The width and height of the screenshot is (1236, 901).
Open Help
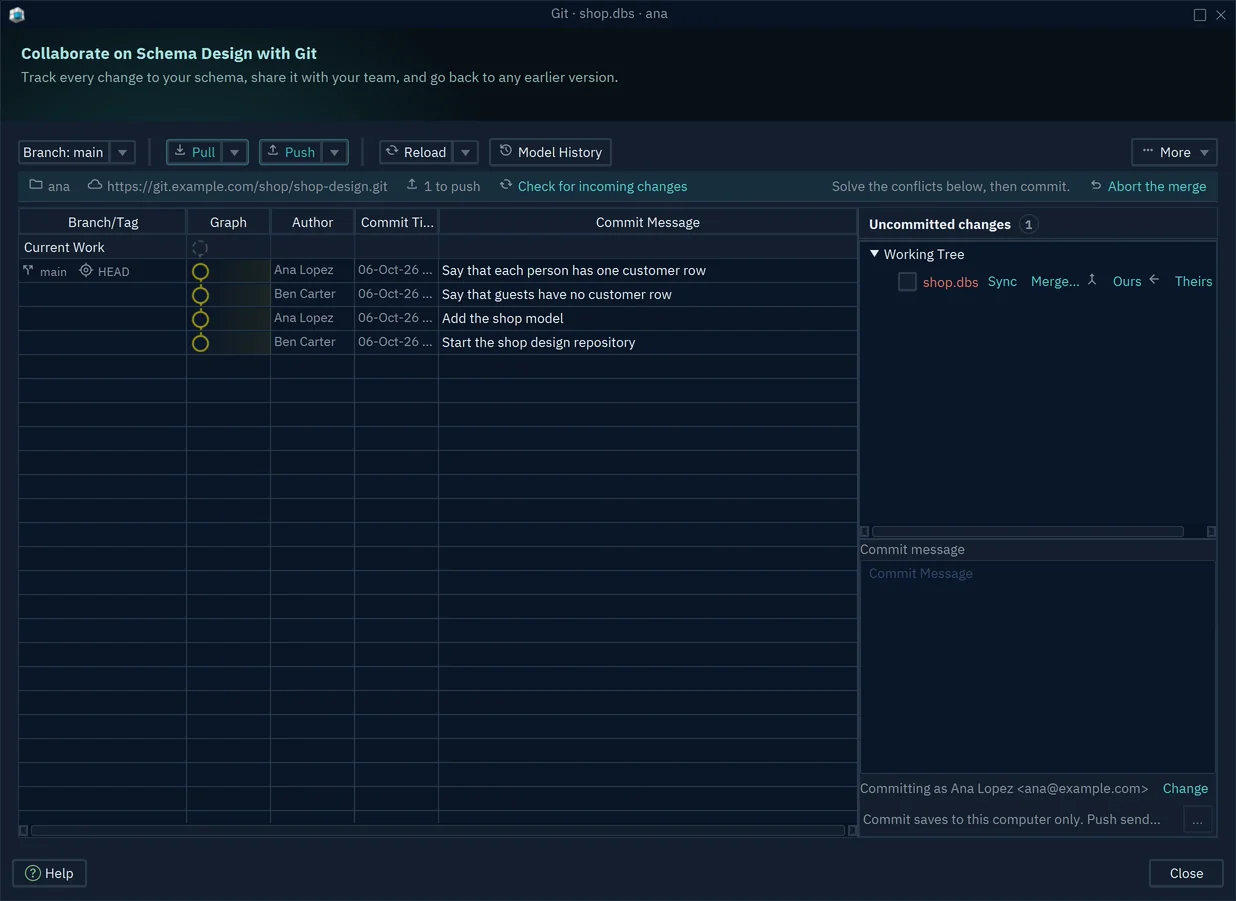[50, 873]
